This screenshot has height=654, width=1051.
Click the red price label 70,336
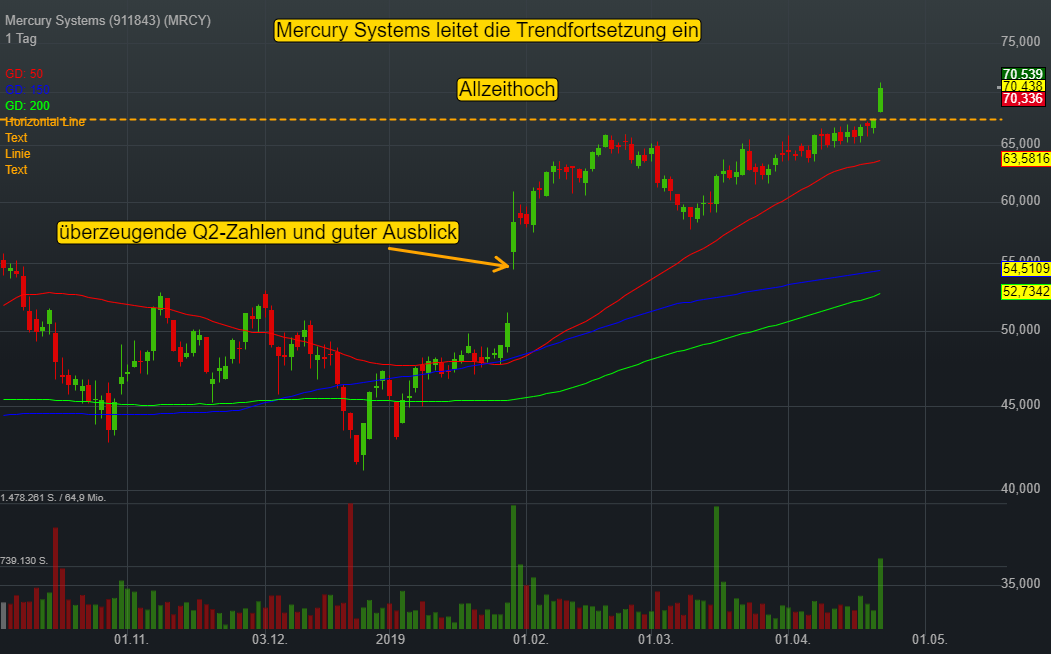click(x=1023, y=99)
